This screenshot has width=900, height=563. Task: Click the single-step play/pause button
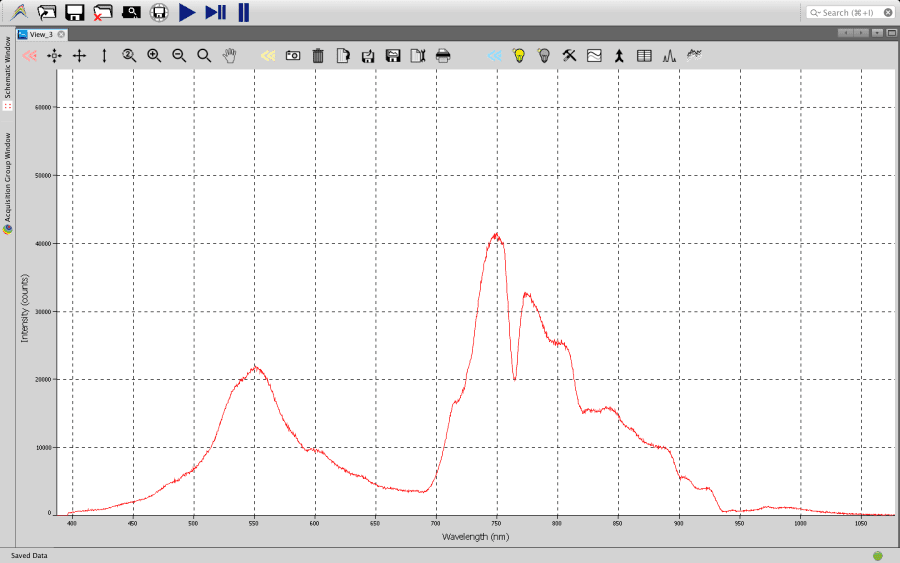pyautogui.click(x=215, y=12)
